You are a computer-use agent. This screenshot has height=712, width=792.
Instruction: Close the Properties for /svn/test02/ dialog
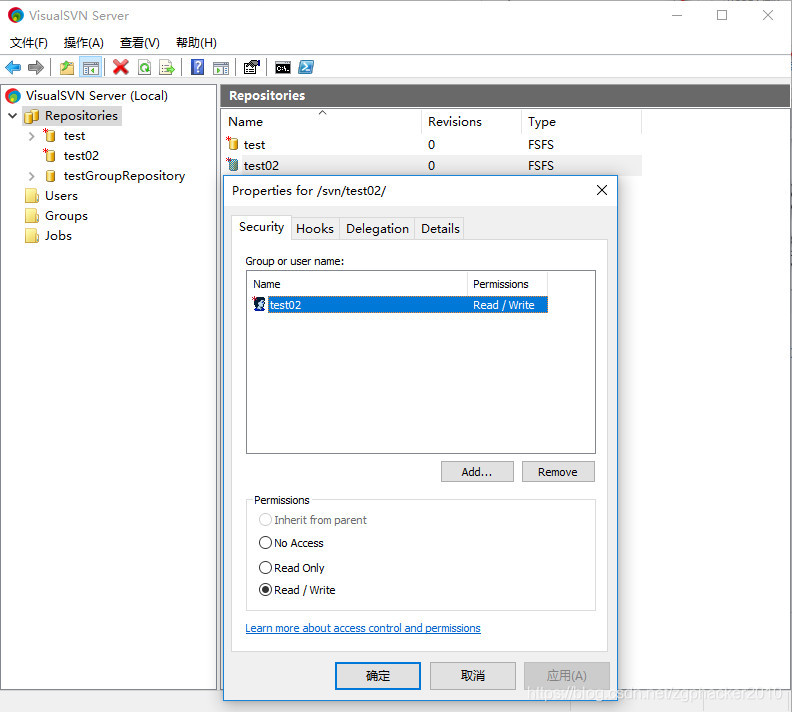tap(602, 190)
